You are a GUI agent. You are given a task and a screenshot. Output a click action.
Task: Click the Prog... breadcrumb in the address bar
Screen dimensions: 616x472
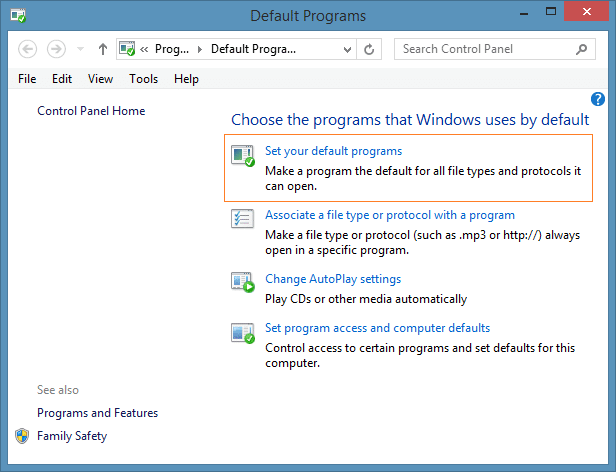(172, 49)
